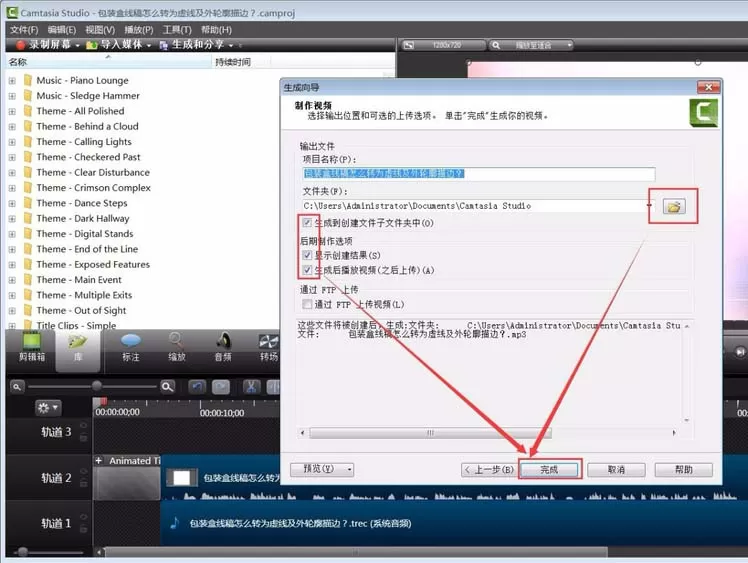Click the produce and share icon
Viewport: 748px width, 563px height.
coord(164,45)
